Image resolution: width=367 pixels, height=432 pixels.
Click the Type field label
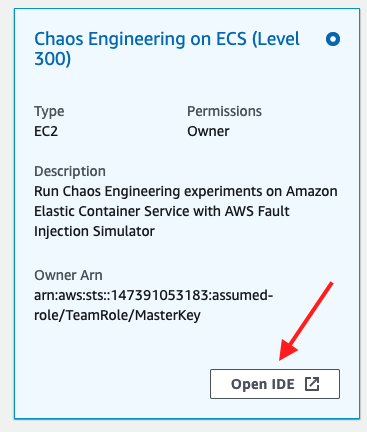49,112
